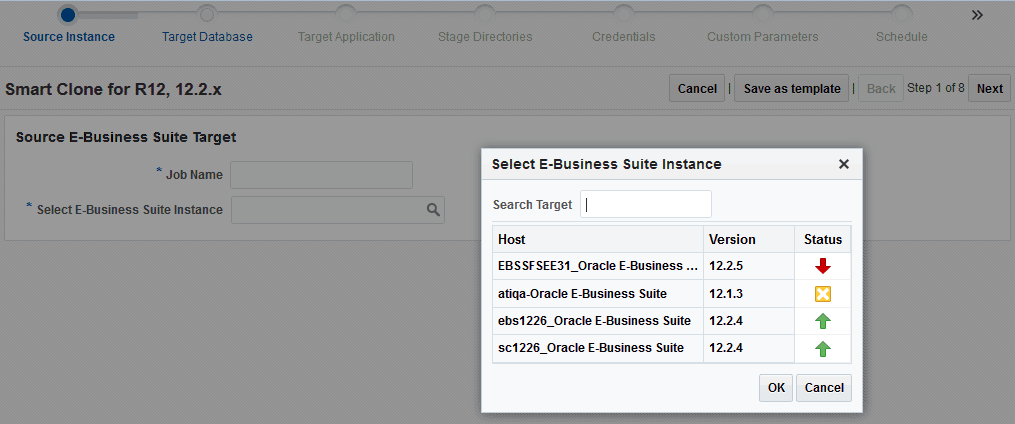Viewport: 1015px width, 424px height.
Task: Click the Back button
Action: 881,89
